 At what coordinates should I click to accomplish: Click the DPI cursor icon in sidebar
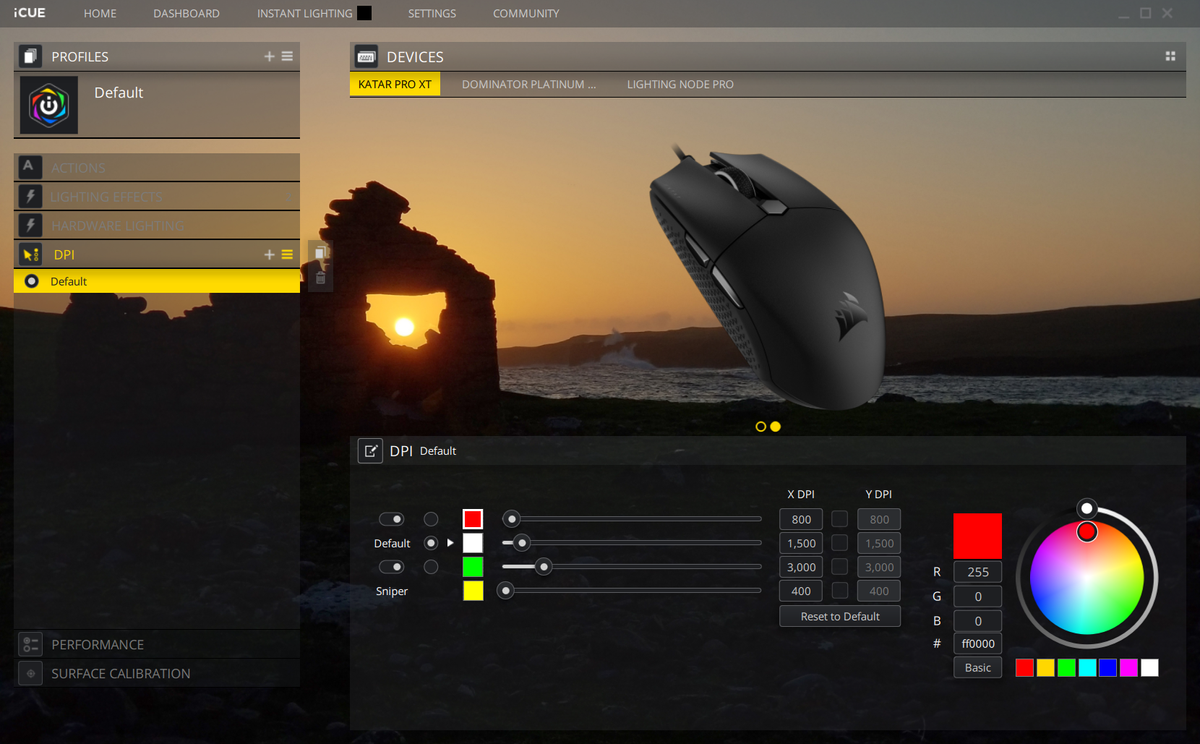pos(30,254)
